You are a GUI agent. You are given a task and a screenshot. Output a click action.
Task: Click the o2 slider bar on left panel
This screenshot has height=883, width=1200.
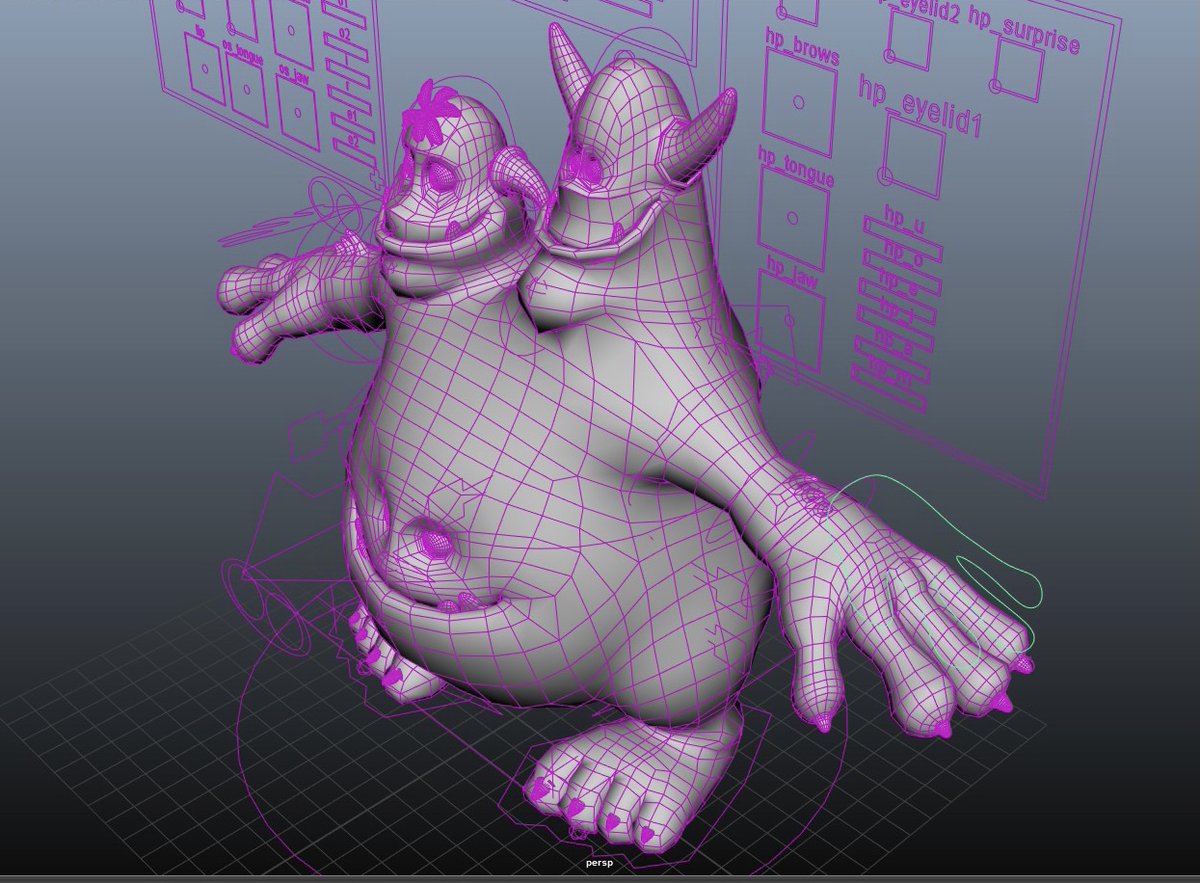click(346, 49)
